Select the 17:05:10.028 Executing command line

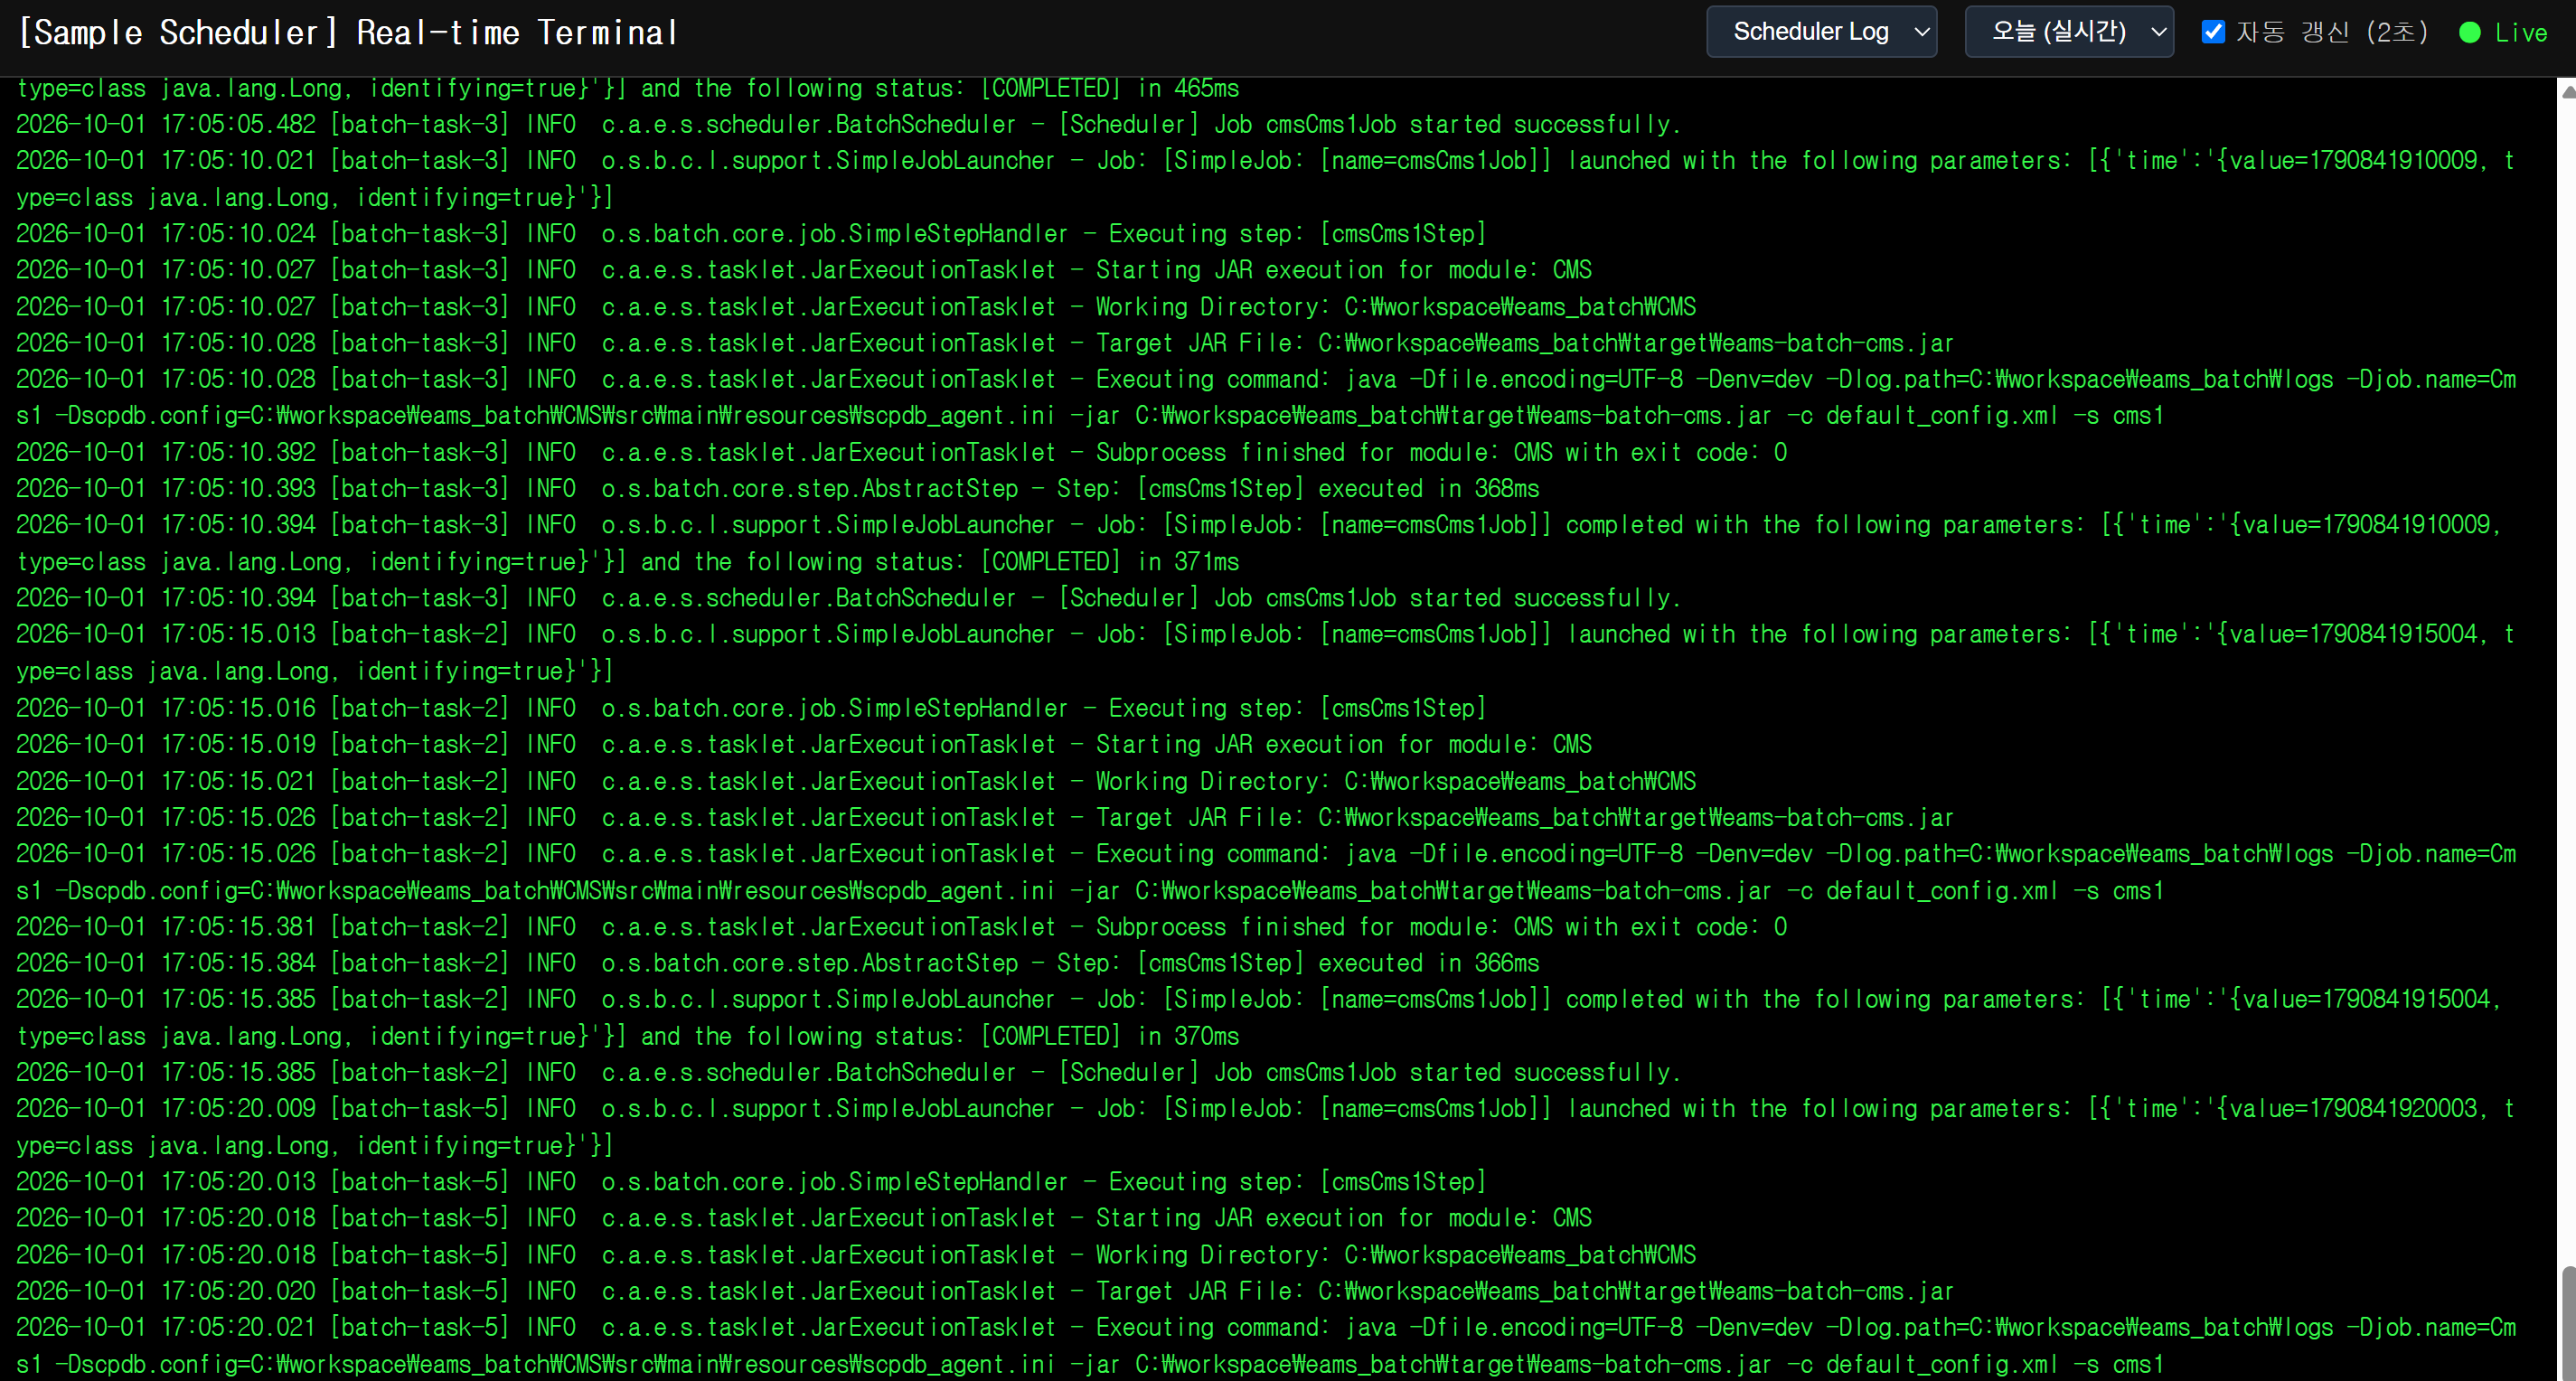coord(1266,397)
